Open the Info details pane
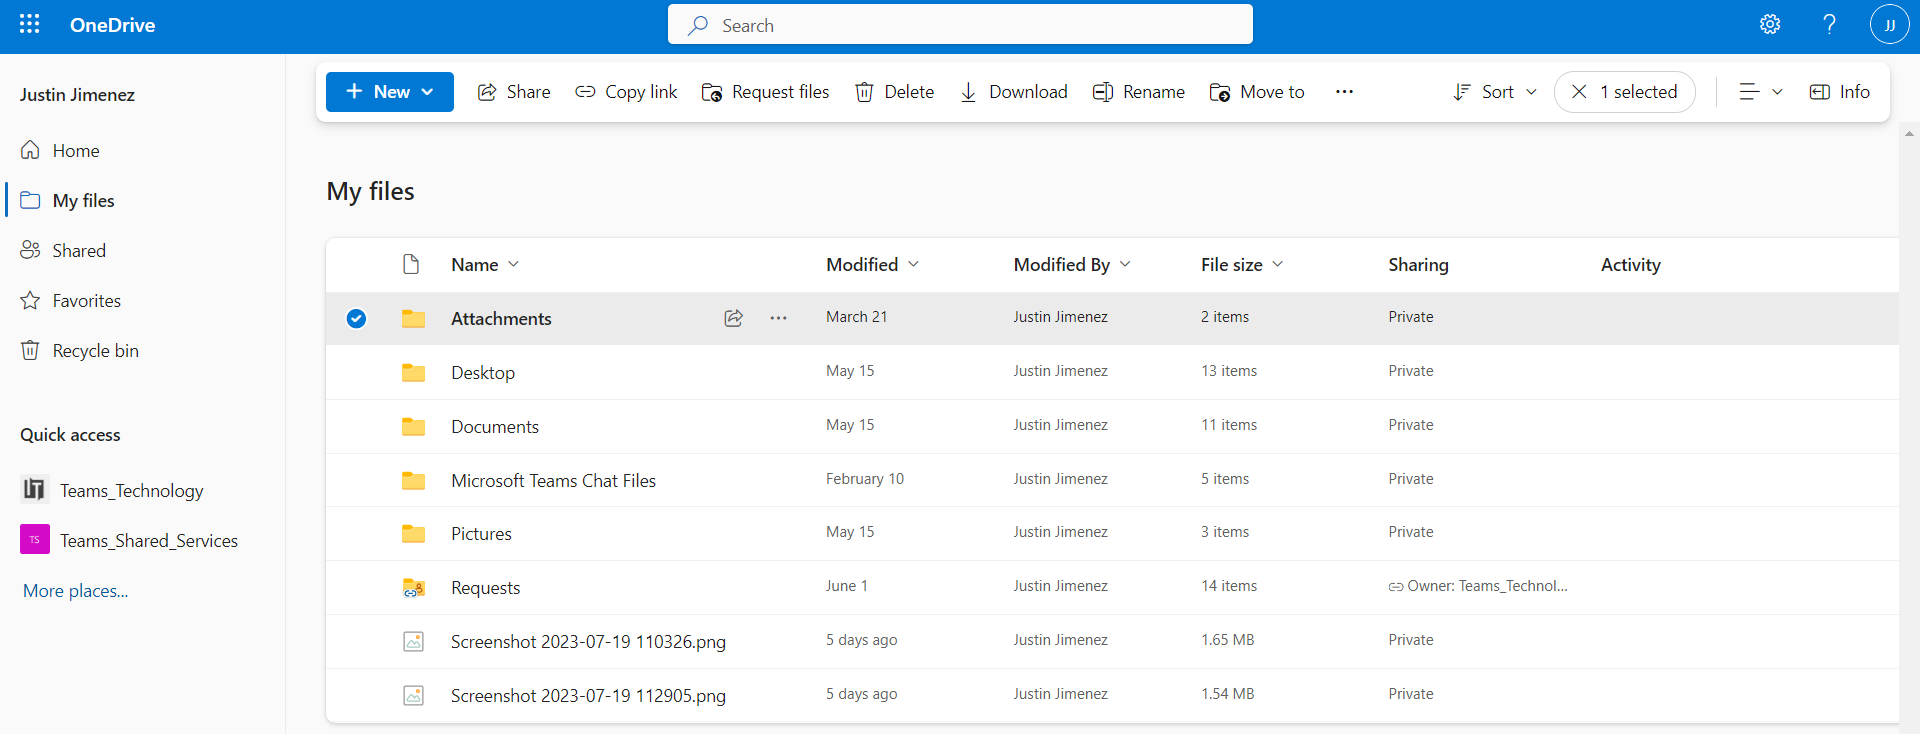1920x734 pixels. pyautogui.click(x=1840, y=92)
